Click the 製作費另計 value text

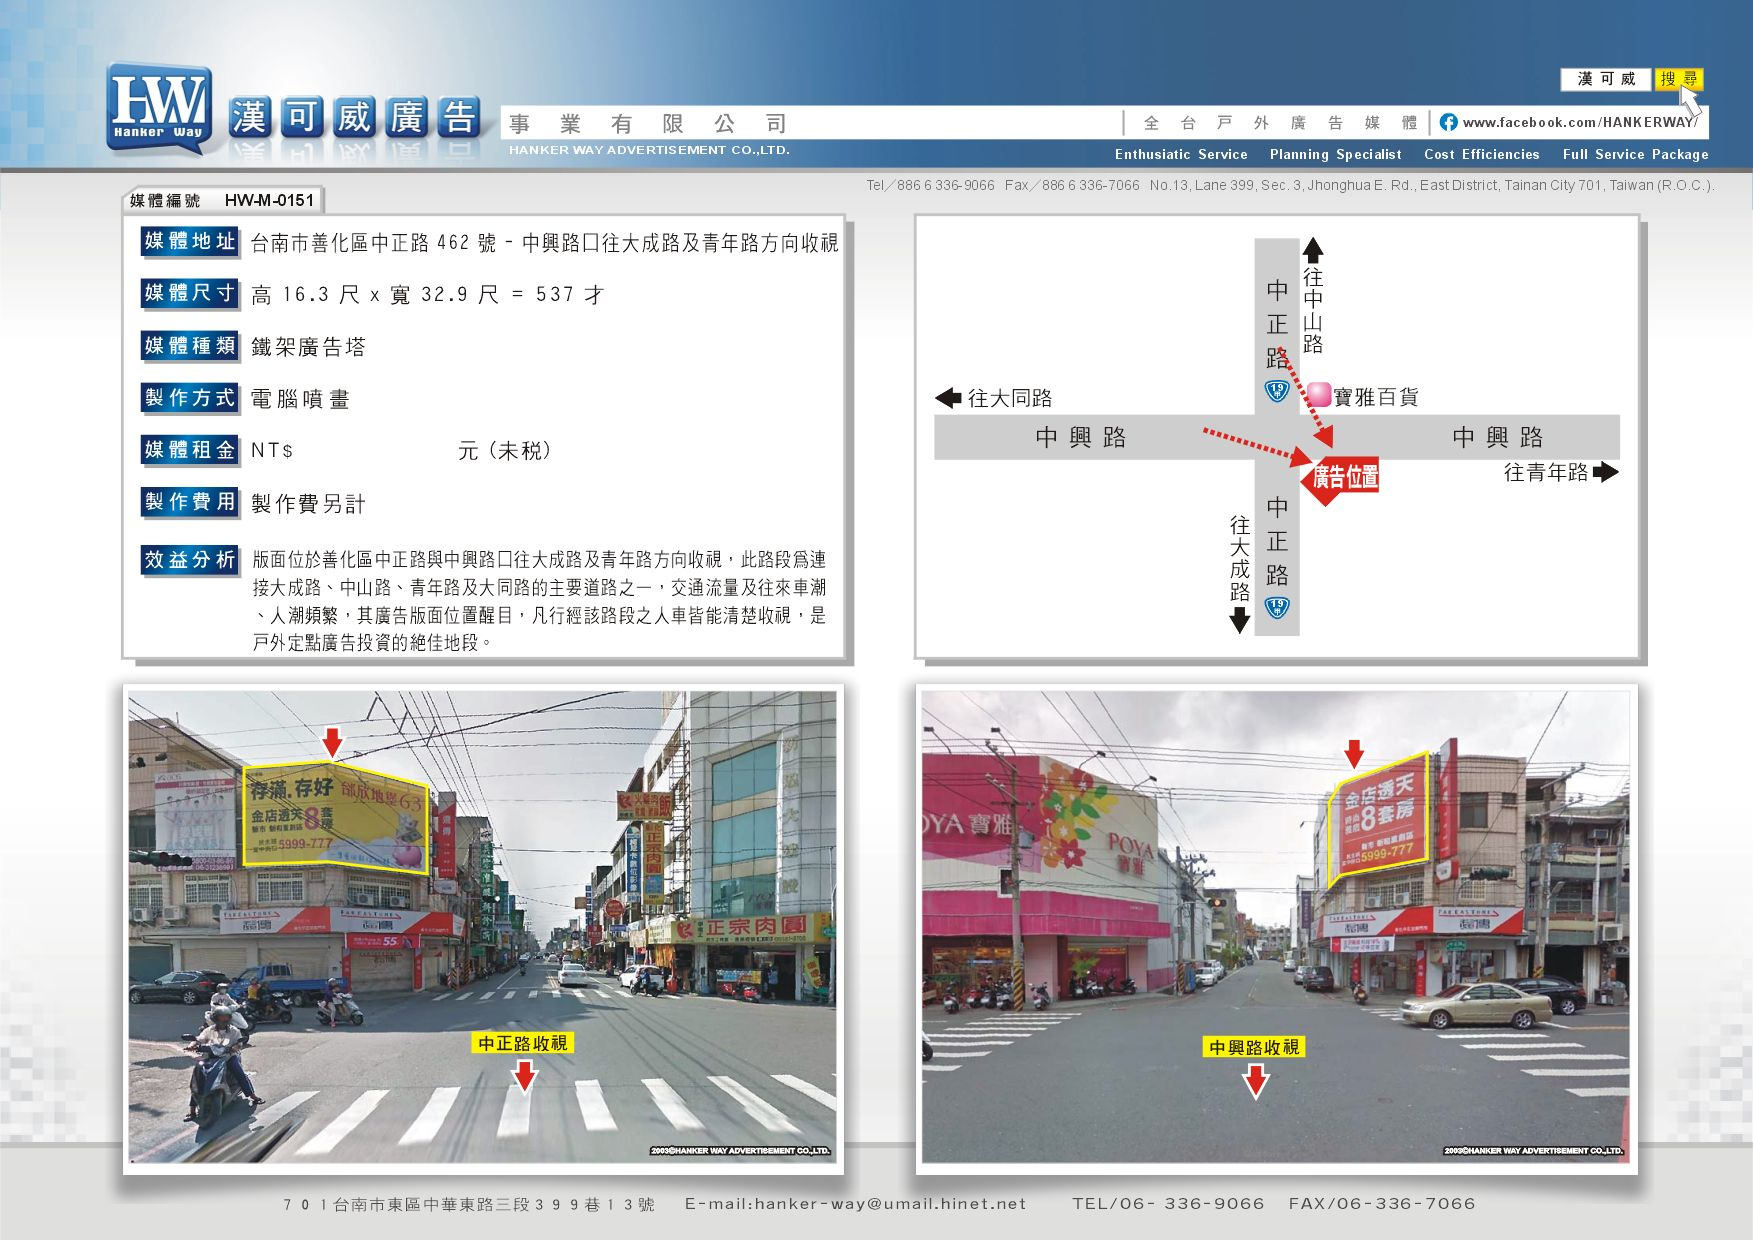308,504
